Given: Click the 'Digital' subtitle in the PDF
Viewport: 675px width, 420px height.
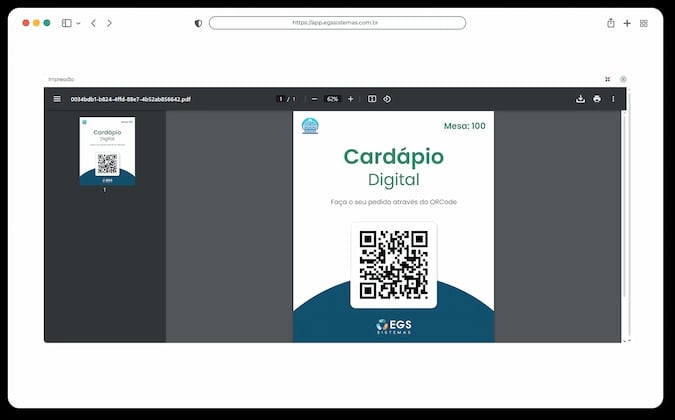Looking at the screenshot, I should (x=393, y=179).
